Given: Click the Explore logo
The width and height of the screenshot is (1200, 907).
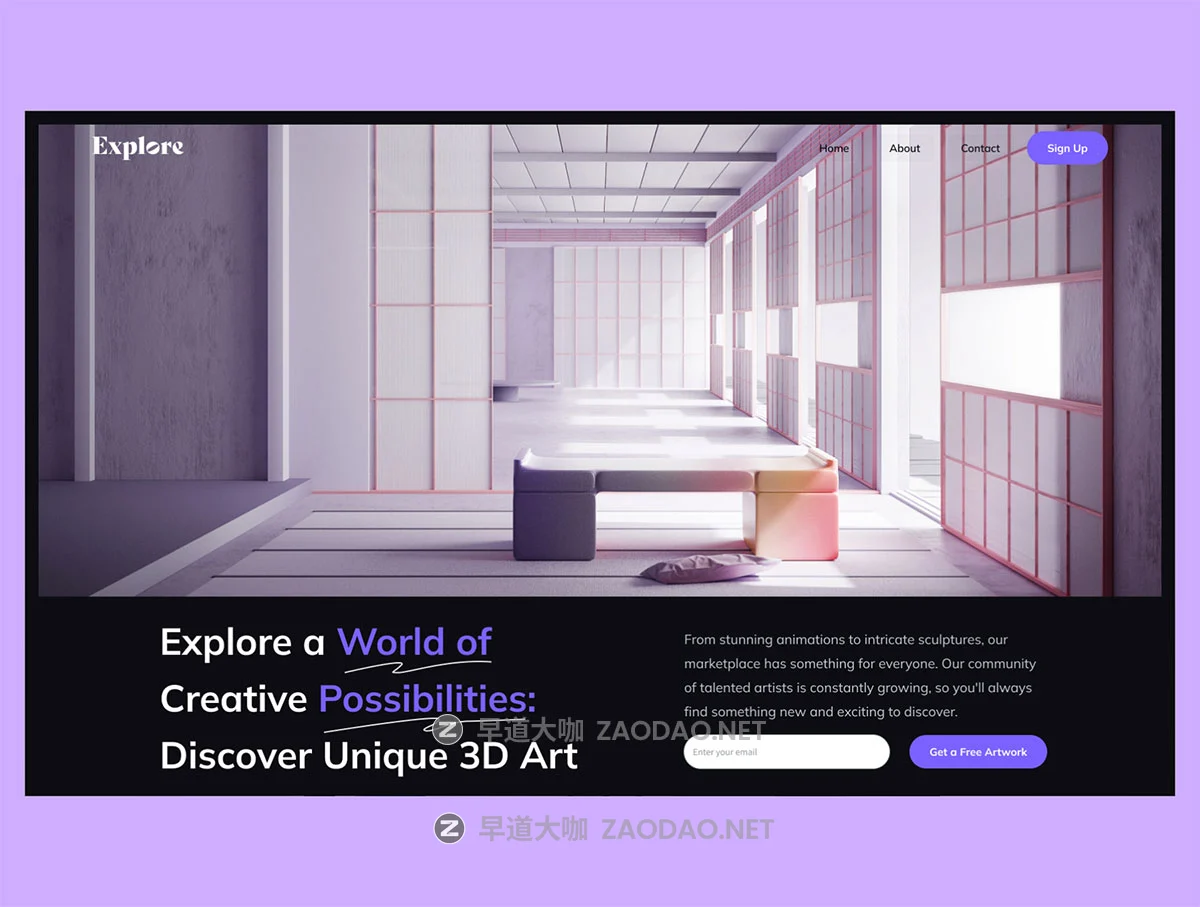Looking at the screenshot, I should coord(137,146).
